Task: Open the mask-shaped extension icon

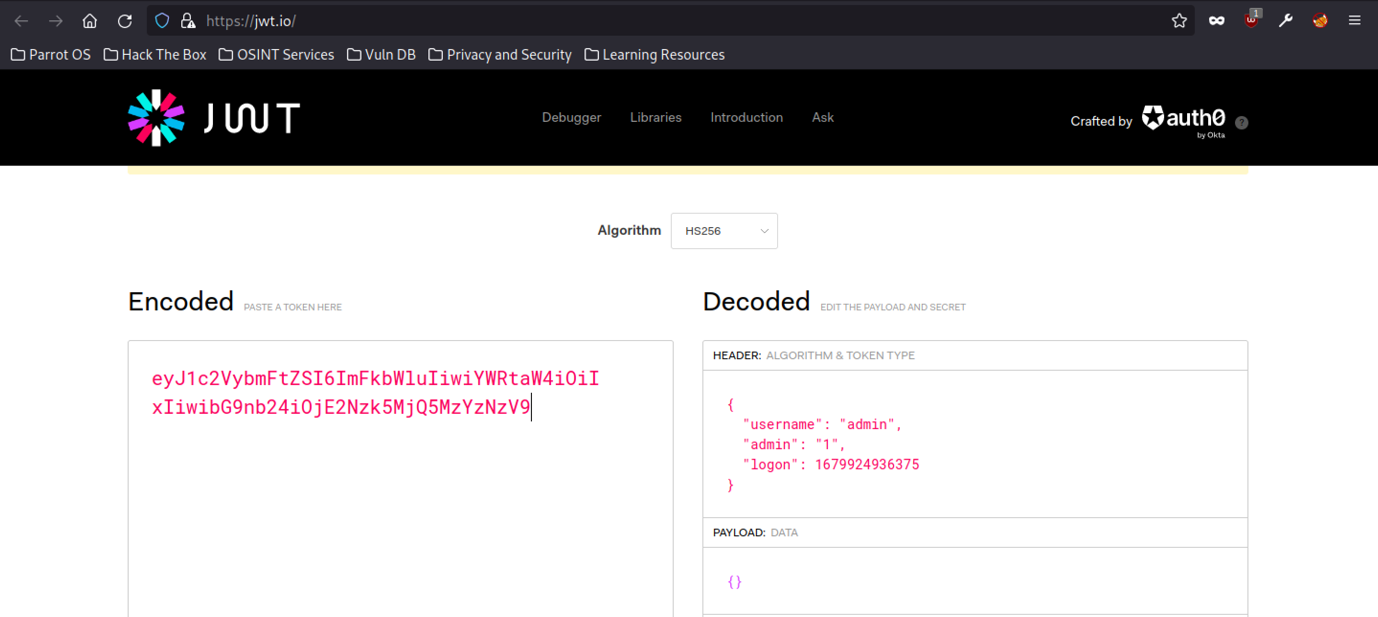Action: click(1216, 21)
